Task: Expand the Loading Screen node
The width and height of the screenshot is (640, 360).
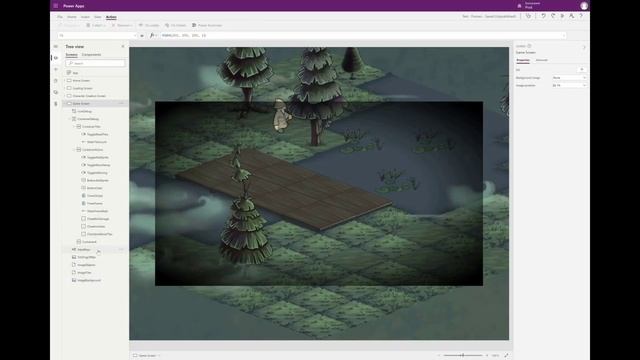Action: coord(65,88)
